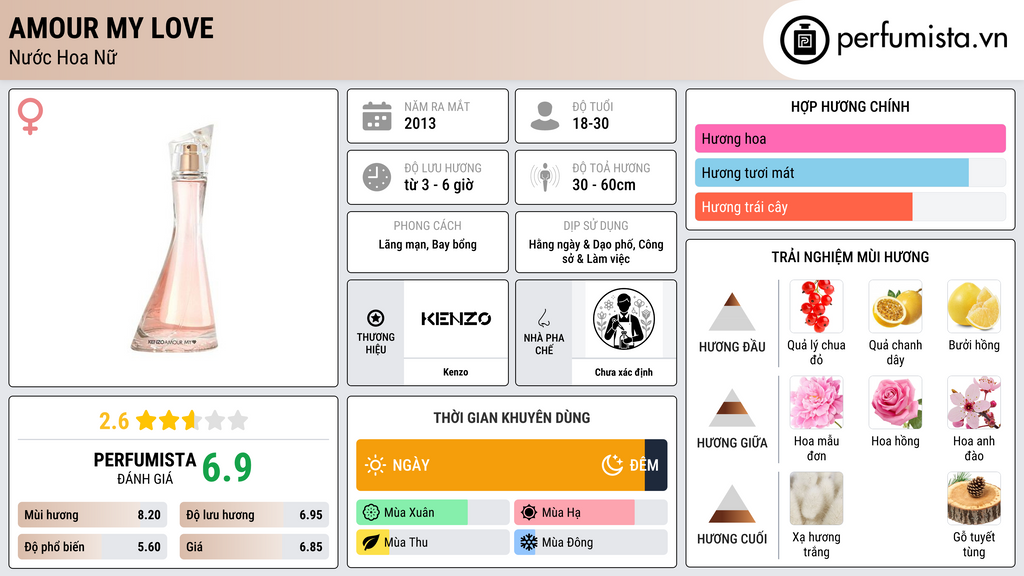The width and height of the screenshot is (1024, 576).
Task: Click the HỢP HƯƠNG CHÍNH heading
Action: point(850,106)
